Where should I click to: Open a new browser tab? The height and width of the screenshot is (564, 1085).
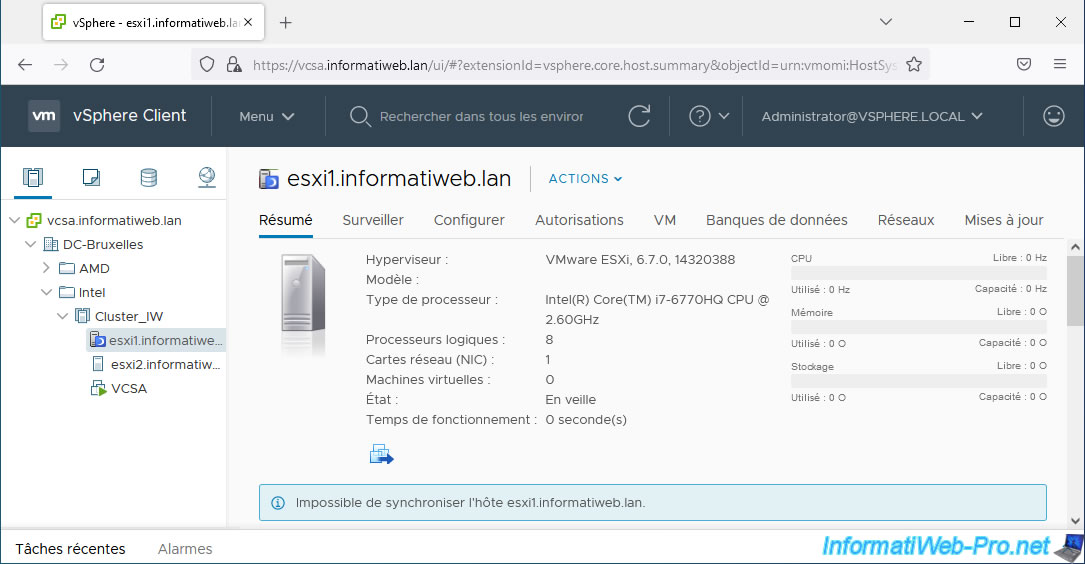[285, 23]
